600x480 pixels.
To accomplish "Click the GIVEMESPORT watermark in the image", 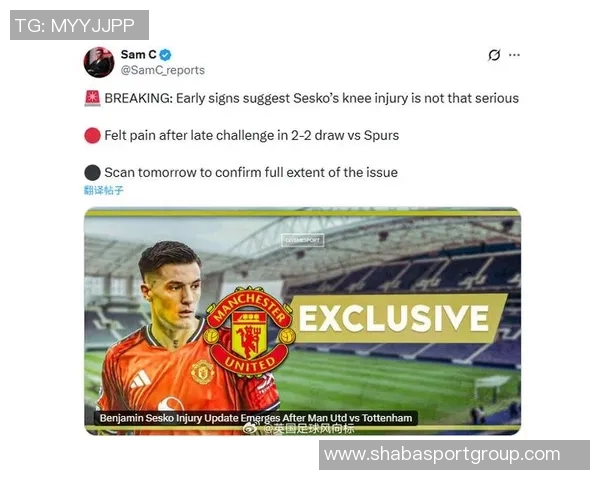I will 302,240.
